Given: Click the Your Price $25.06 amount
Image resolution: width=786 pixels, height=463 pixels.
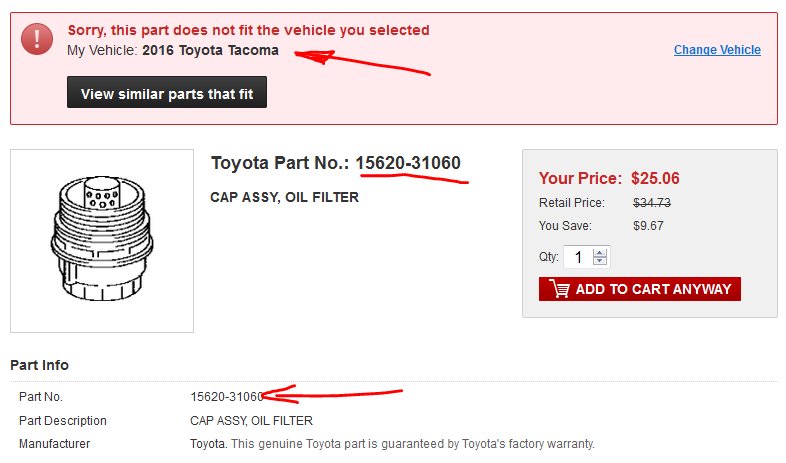Looking at the screenshot, I should [x=655, y=178].
